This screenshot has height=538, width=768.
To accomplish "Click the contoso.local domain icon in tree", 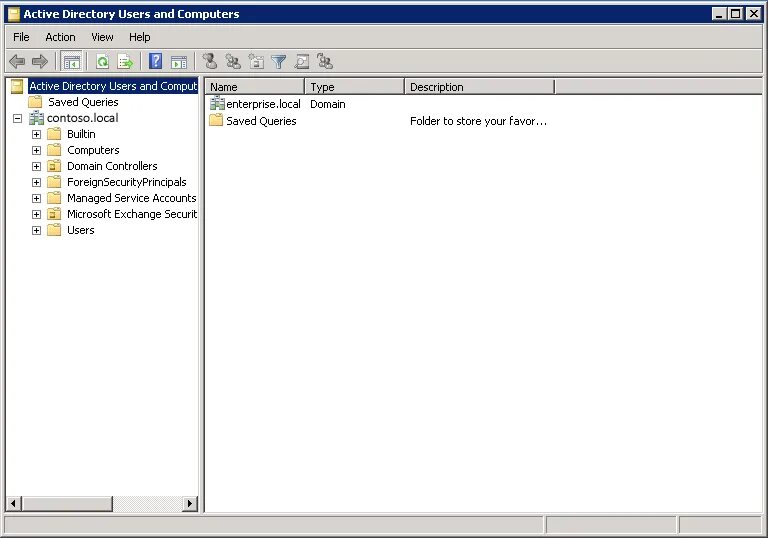I will tap(36, 118).
